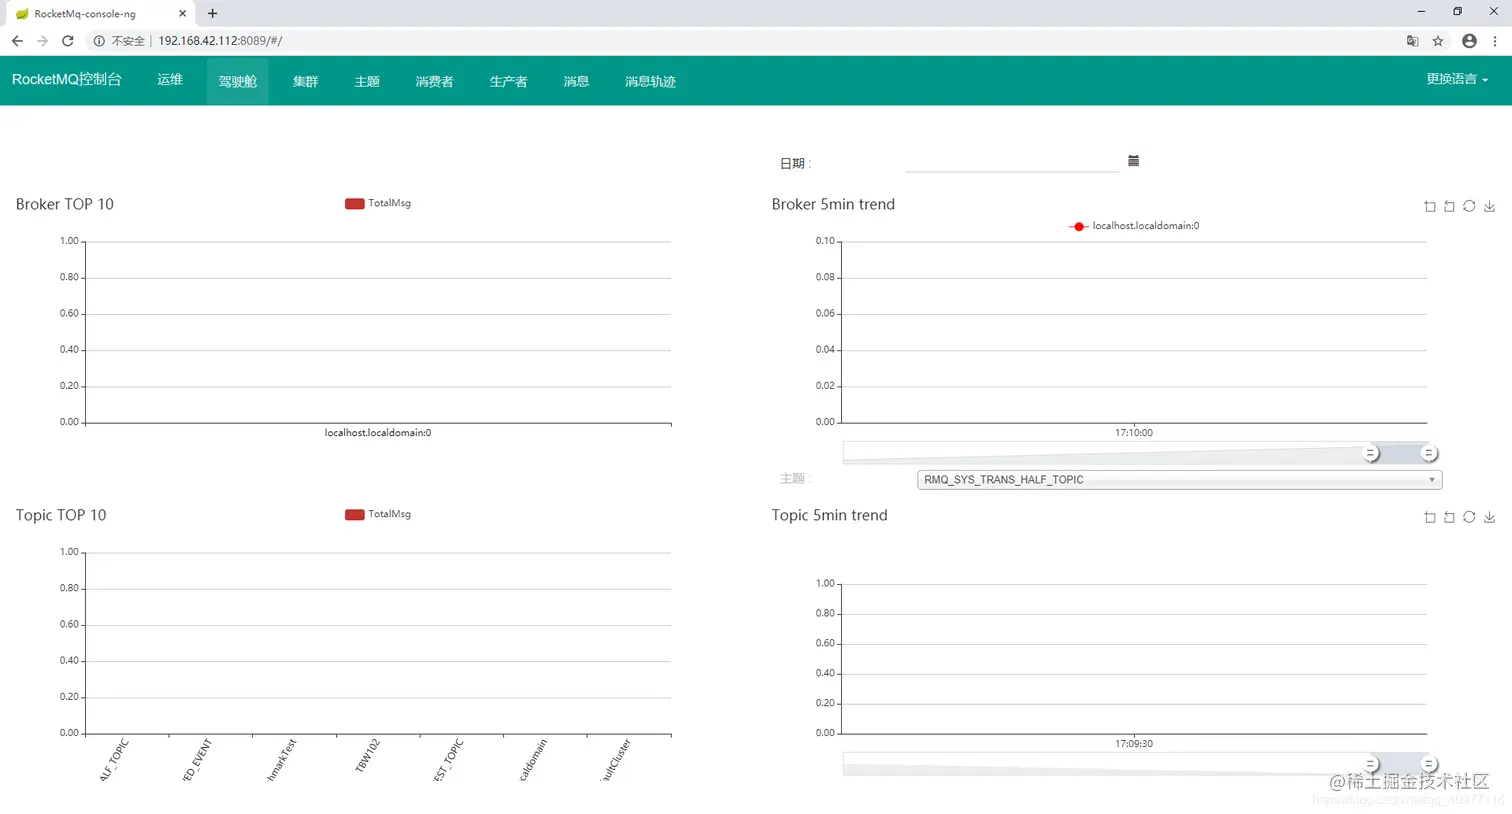1512x814 pixels.
Task: Switch to the 主题 topic tab
Action: 367,81
